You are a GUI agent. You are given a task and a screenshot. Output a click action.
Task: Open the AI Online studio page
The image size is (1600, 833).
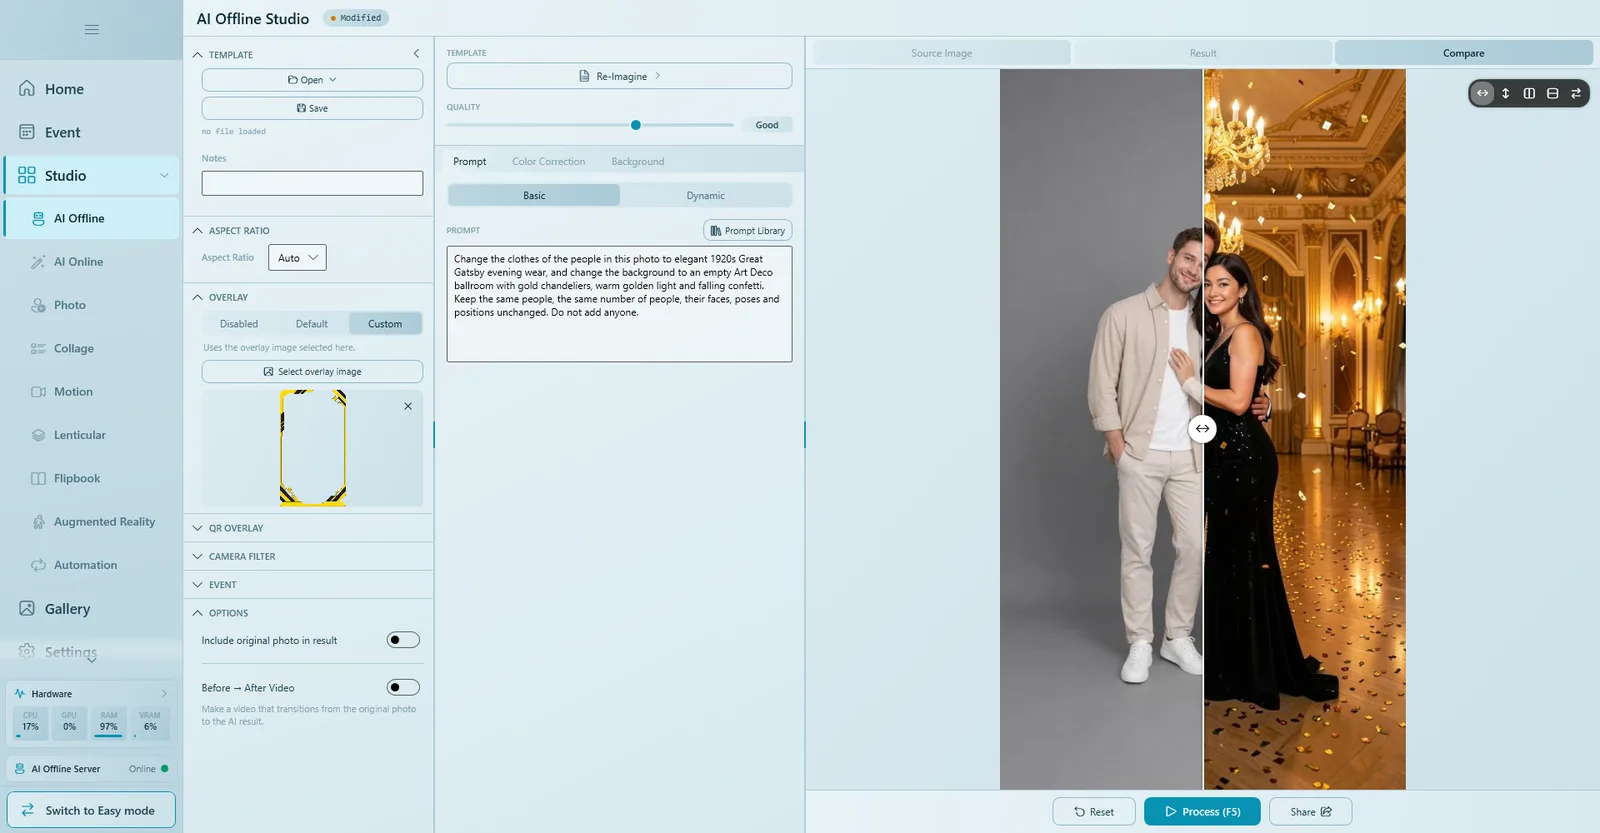(92, 262)
